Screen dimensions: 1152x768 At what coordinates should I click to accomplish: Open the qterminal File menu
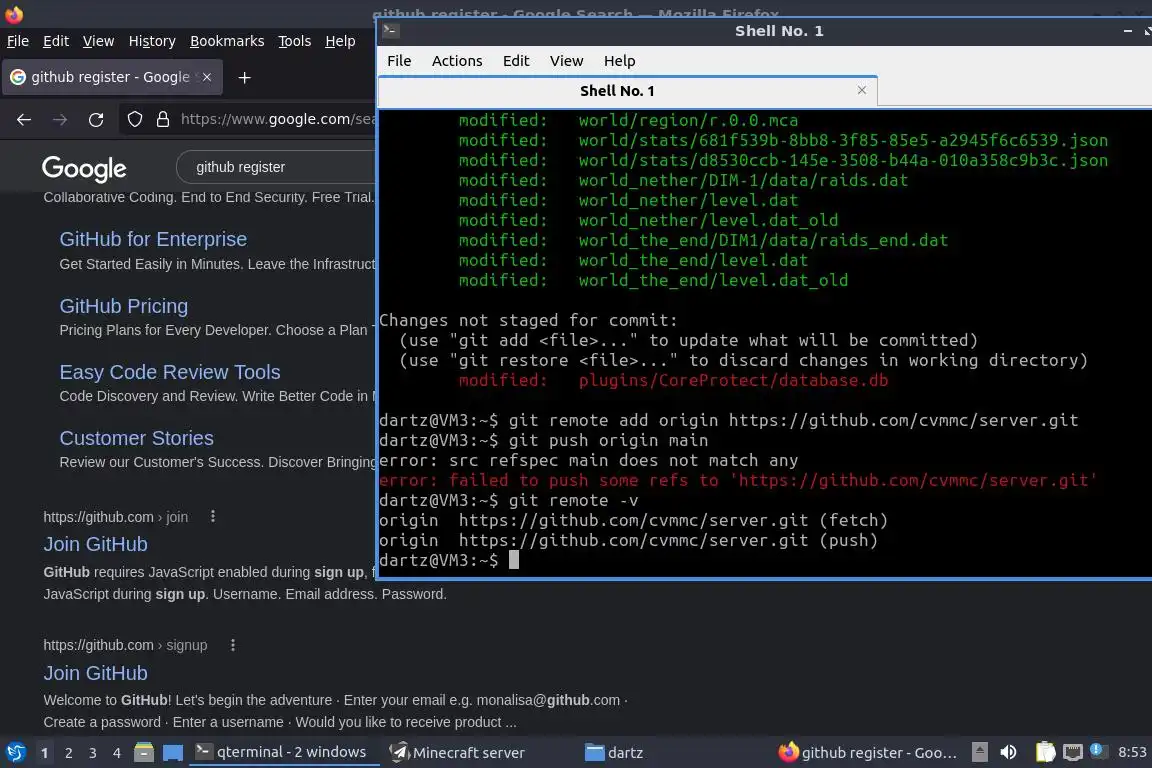pos(399,61)
